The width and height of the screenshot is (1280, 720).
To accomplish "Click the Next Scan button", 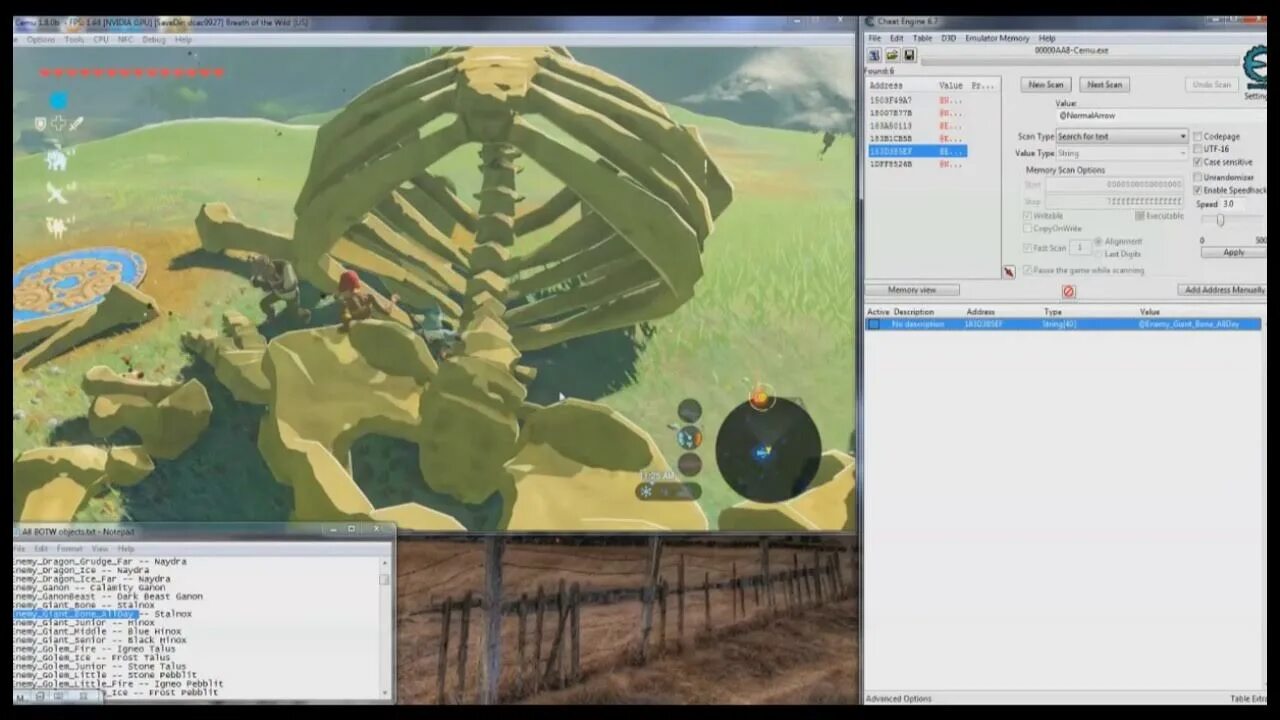I will tap(1104, 85).
